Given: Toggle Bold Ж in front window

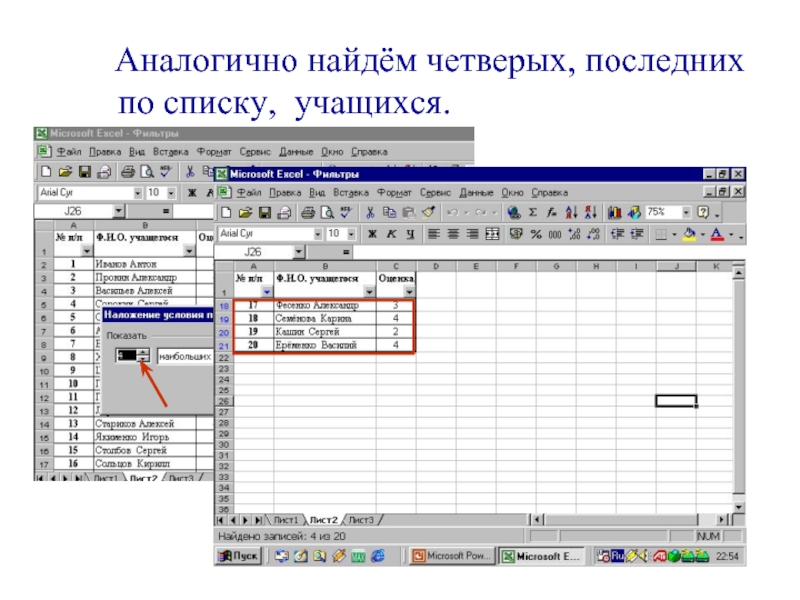Looking at the screenshot, I should tap(372, 234).
